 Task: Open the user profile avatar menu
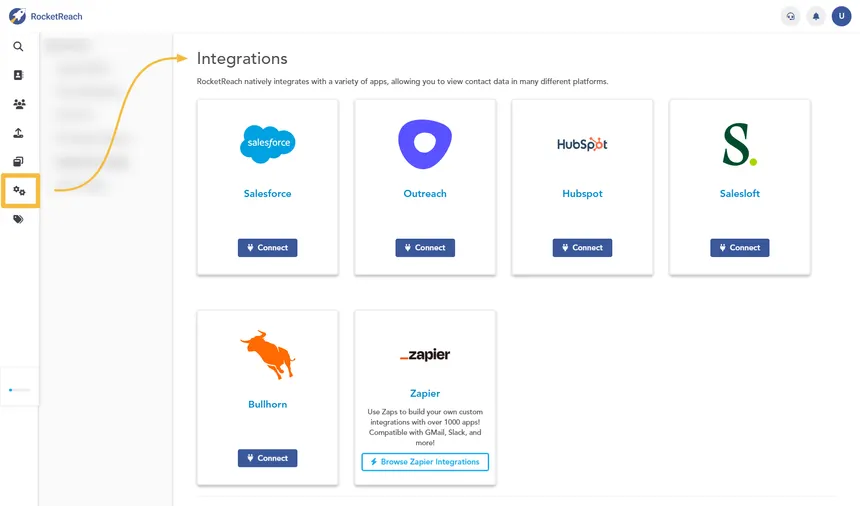click(x=841, y=16)
